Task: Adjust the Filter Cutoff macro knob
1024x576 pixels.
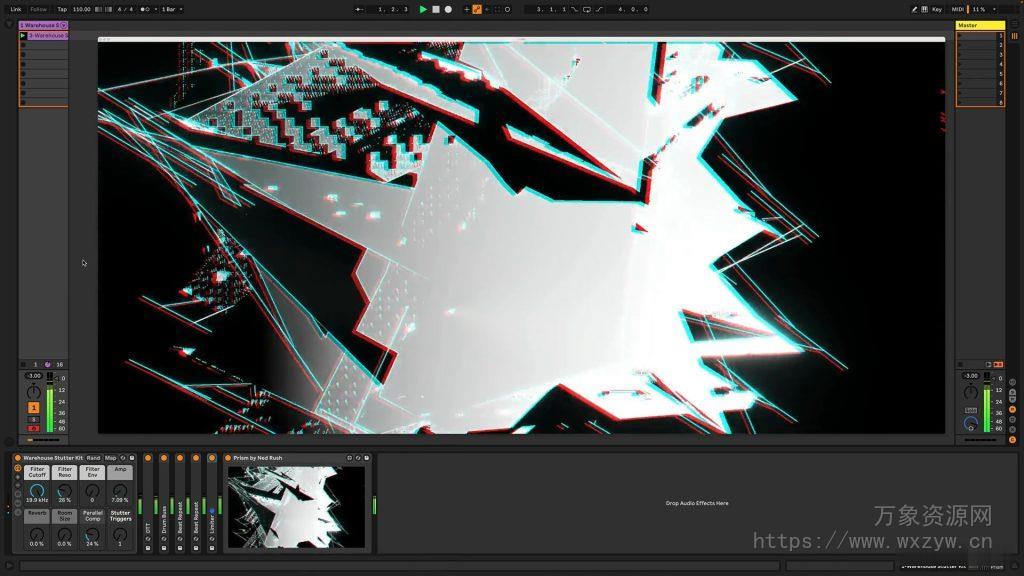Action: click(x=37, y=492)
